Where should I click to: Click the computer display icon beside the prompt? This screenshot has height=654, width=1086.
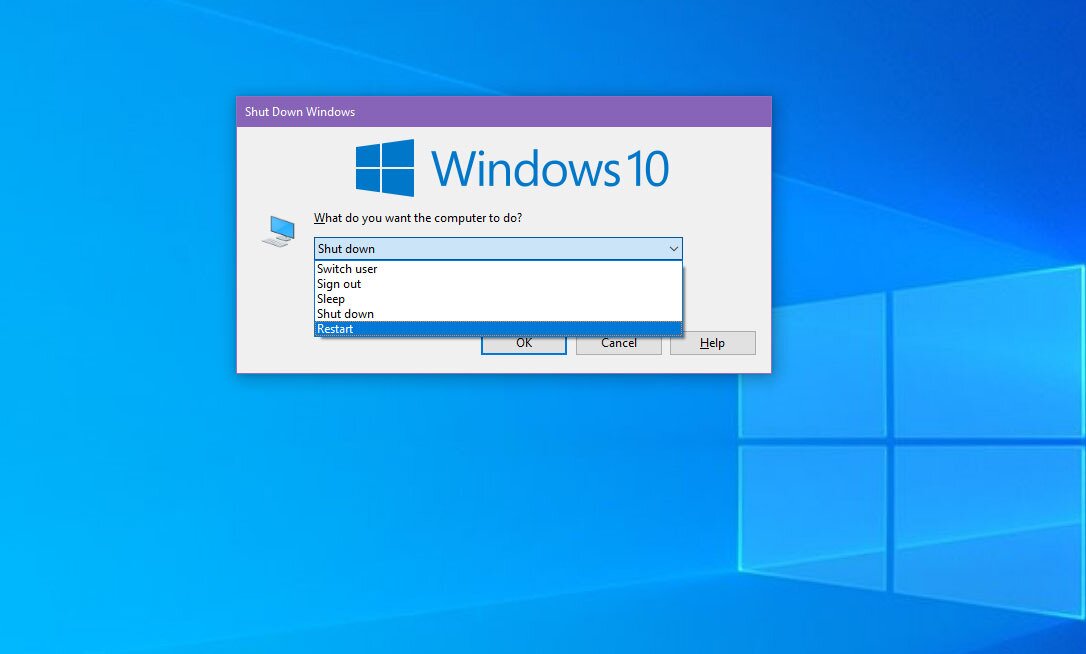(277, 228)
